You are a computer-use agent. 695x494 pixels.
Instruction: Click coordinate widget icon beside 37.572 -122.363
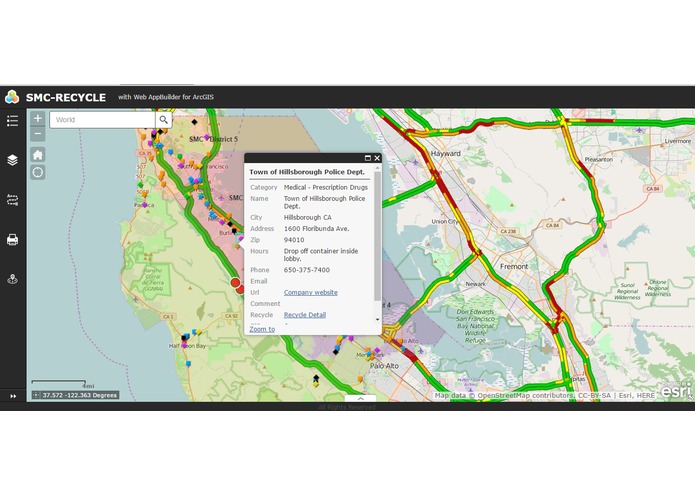coord(36,395)
